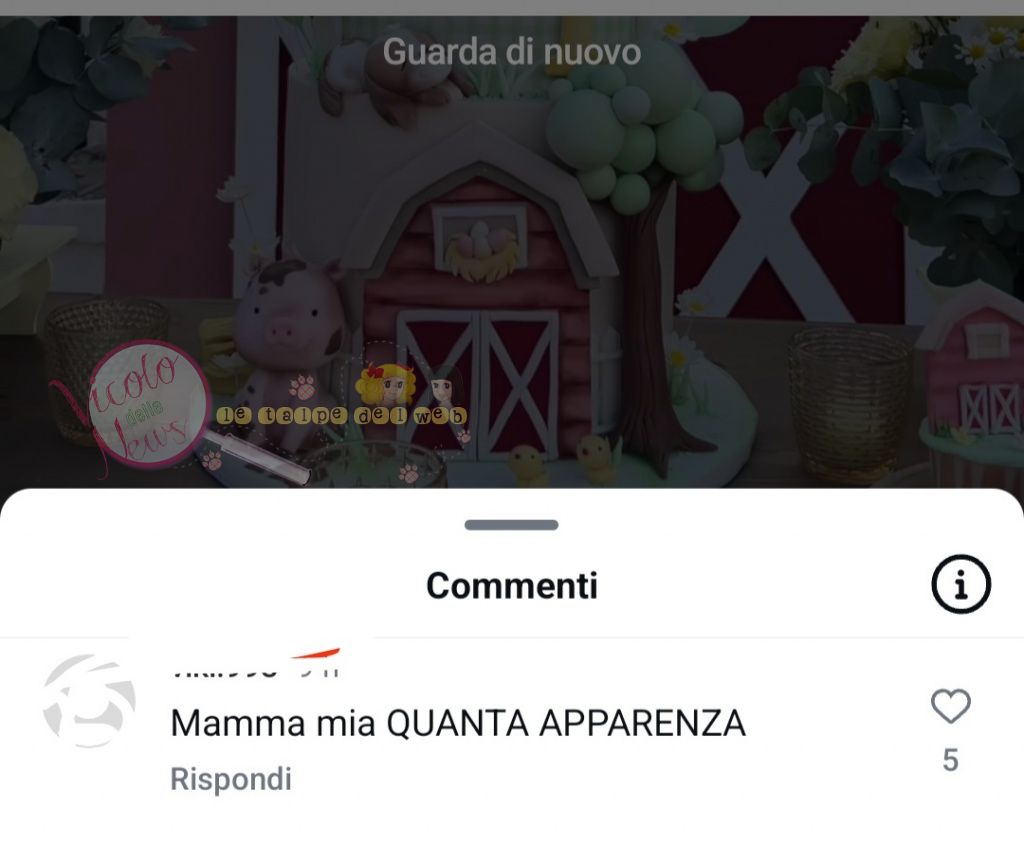
Task: Tap the Commenti header title
Action: 511,585
